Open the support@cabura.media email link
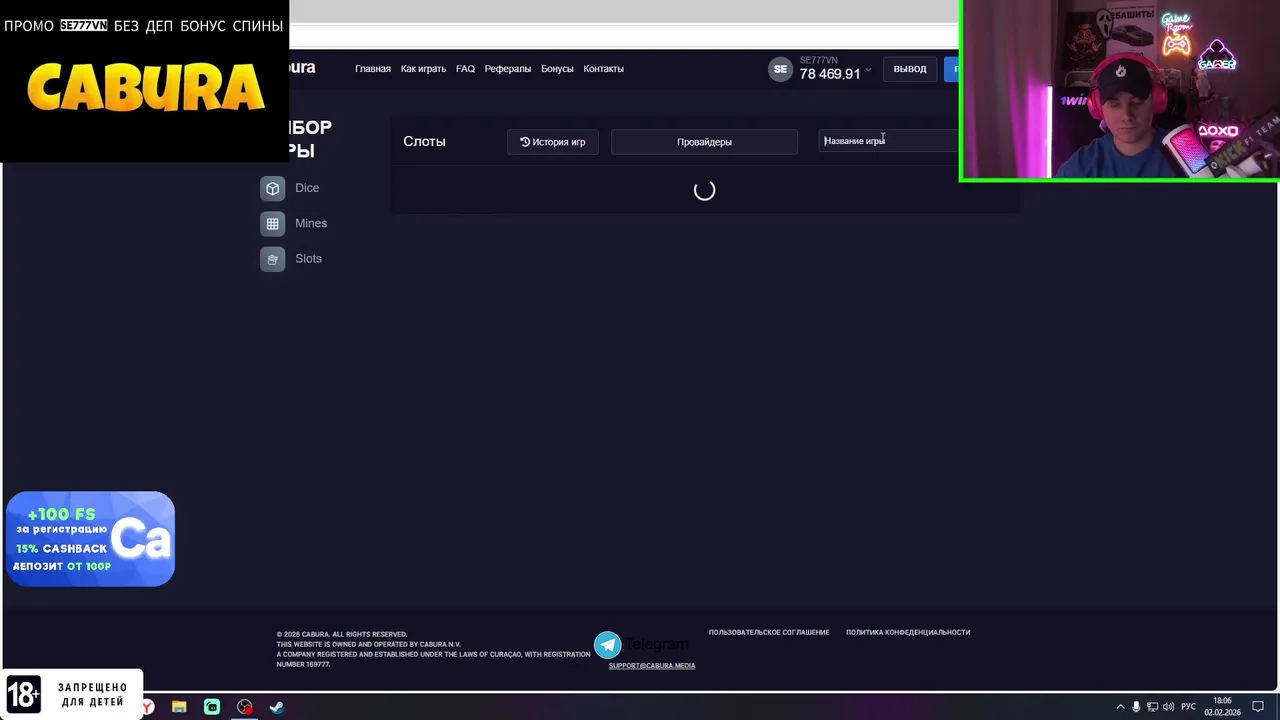This screenshot has height=720, width=1280. pos(652,665)
